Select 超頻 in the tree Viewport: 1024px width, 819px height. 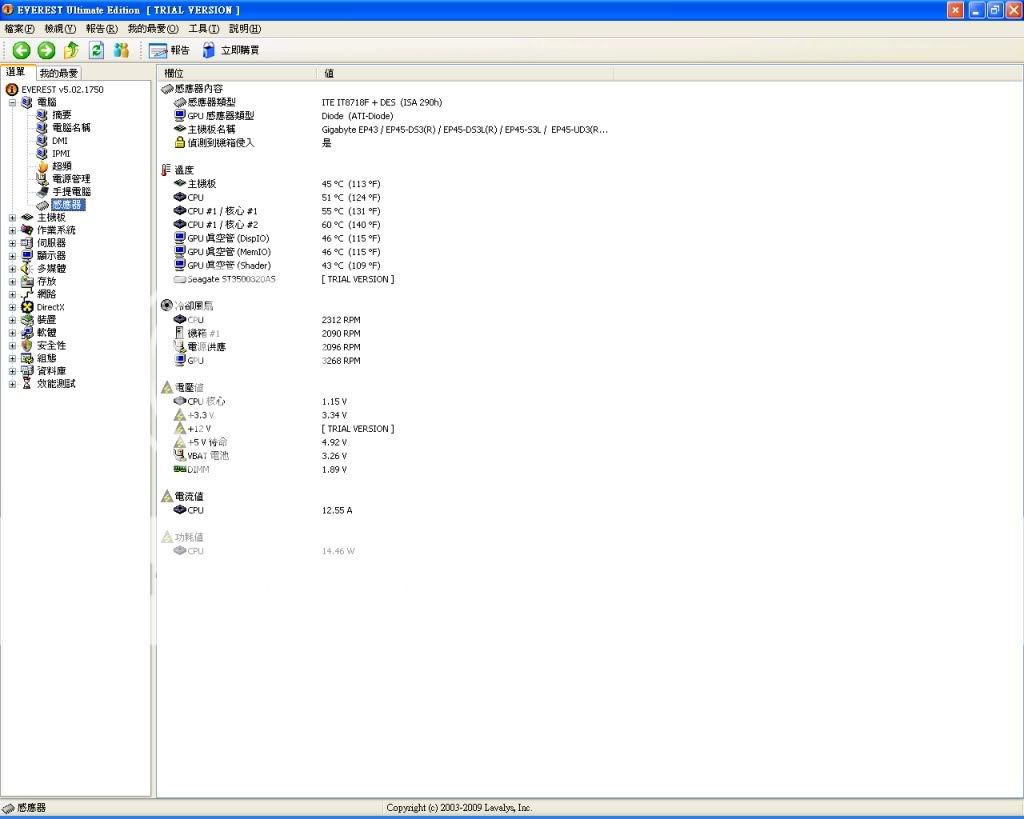(61, 166)
